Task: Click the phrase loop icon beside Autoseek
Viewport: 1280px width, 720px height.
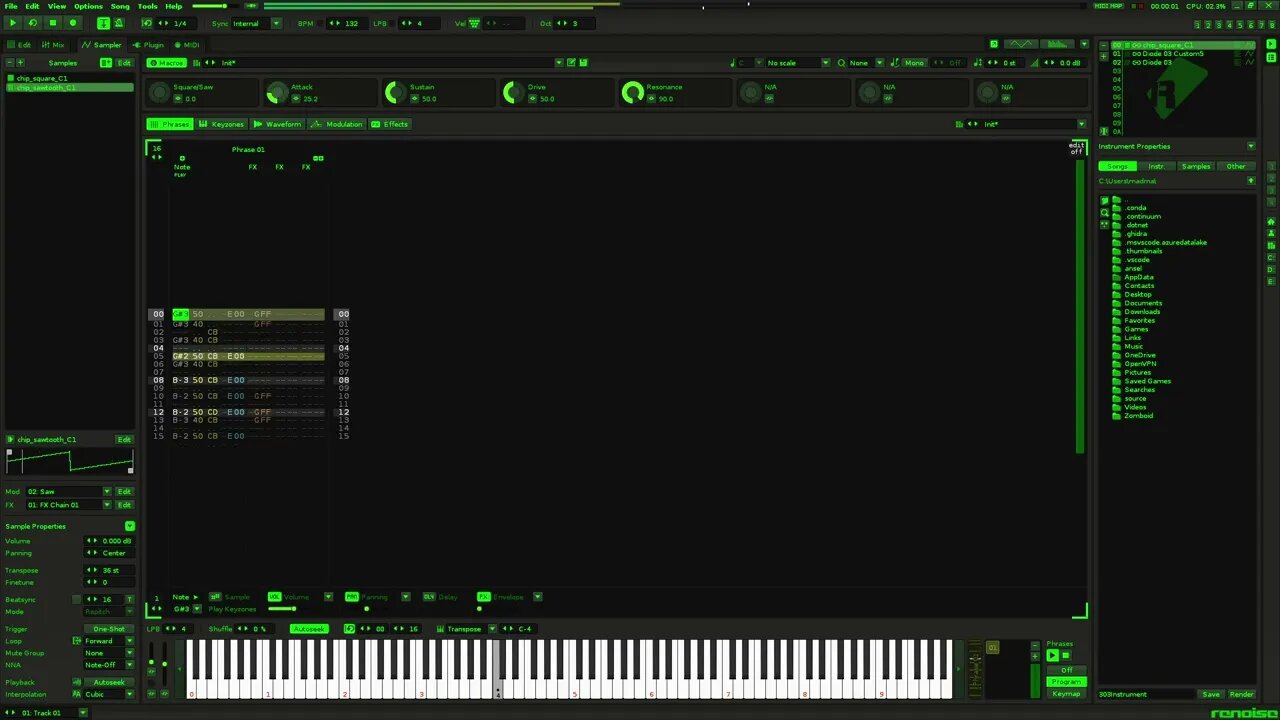Action: 349,629
